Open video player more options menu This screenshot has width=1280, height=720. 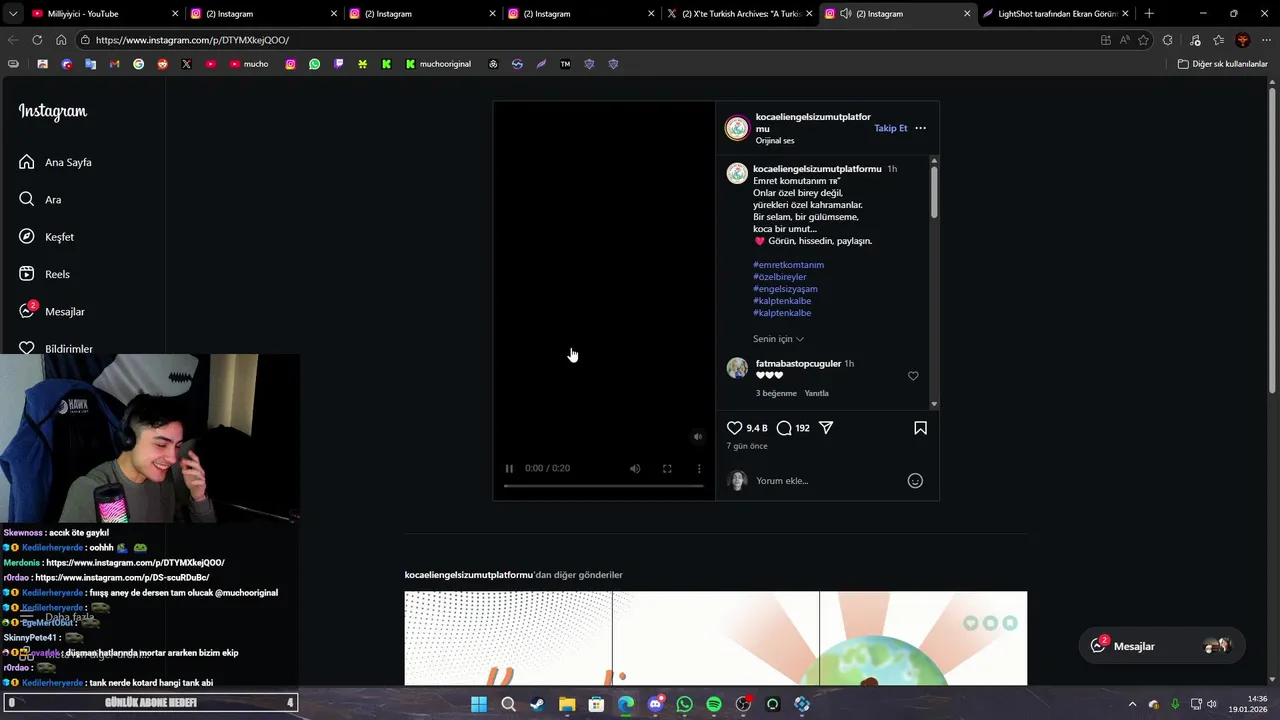699,468
